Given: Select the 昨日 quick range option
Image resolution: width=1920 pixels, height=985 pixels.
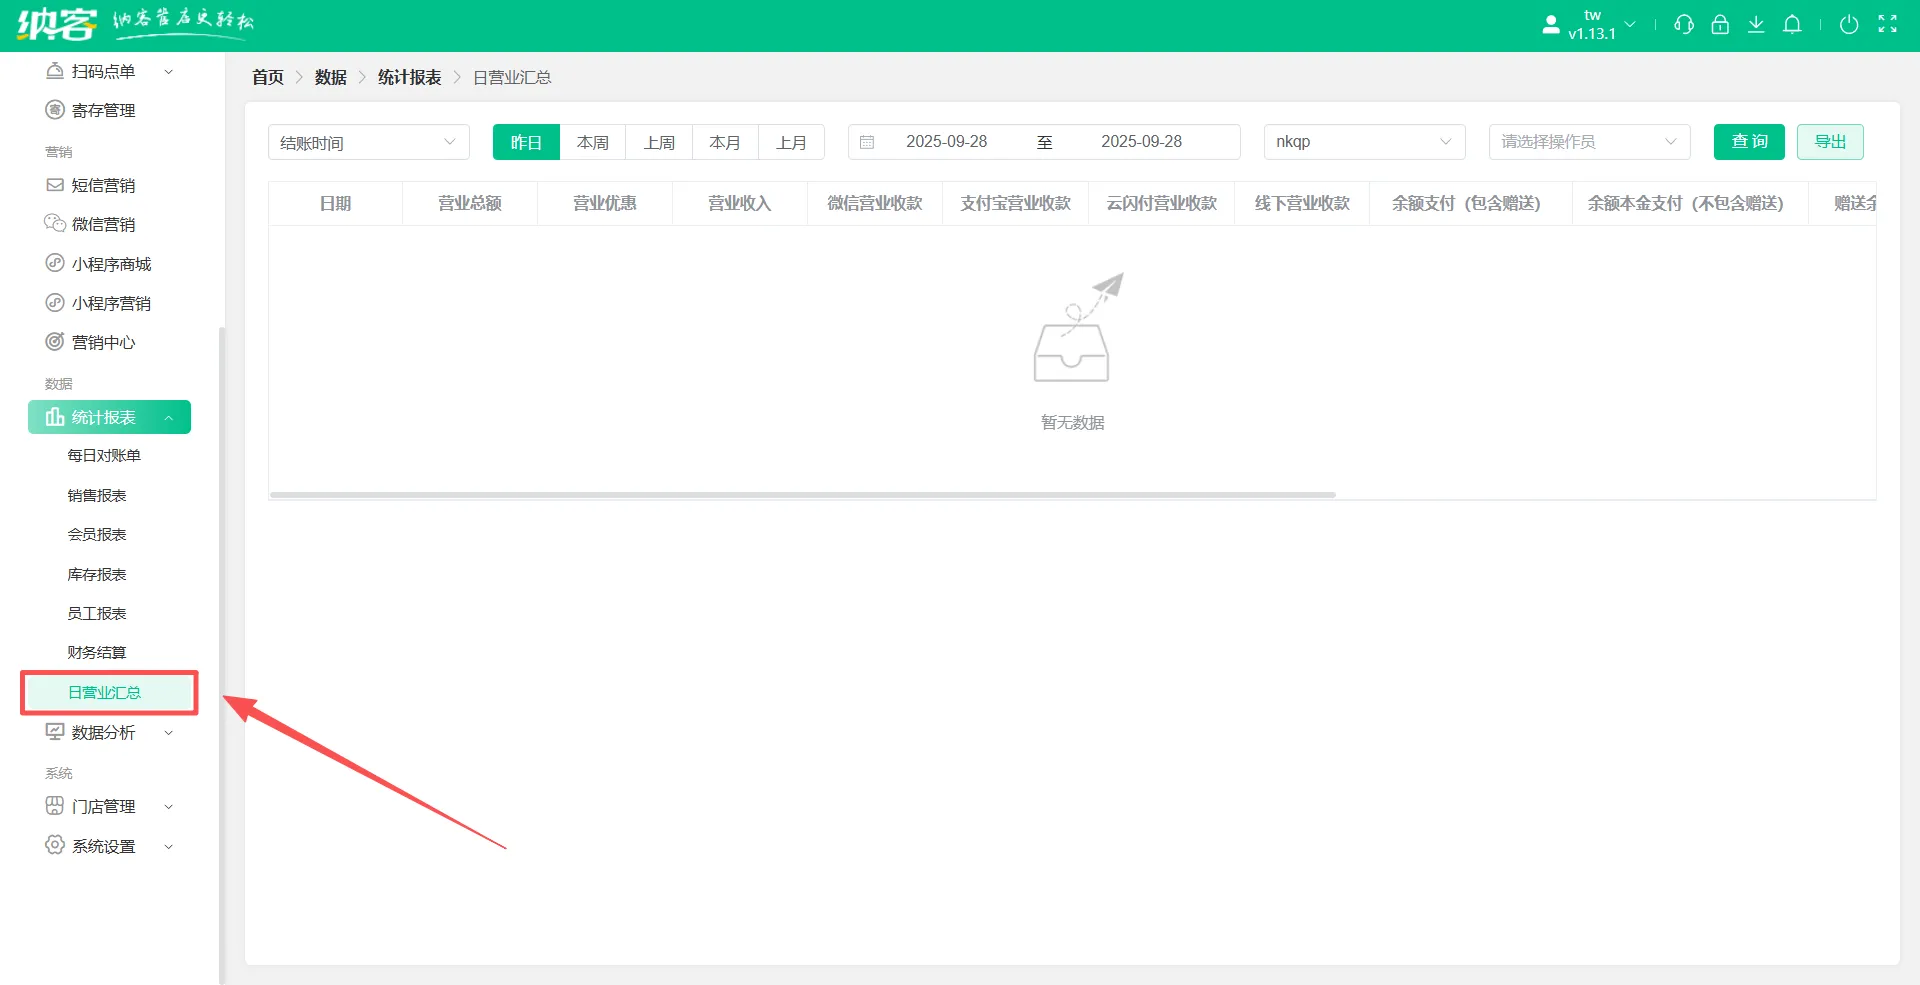Looking at the screenshot, I should 526,142.
